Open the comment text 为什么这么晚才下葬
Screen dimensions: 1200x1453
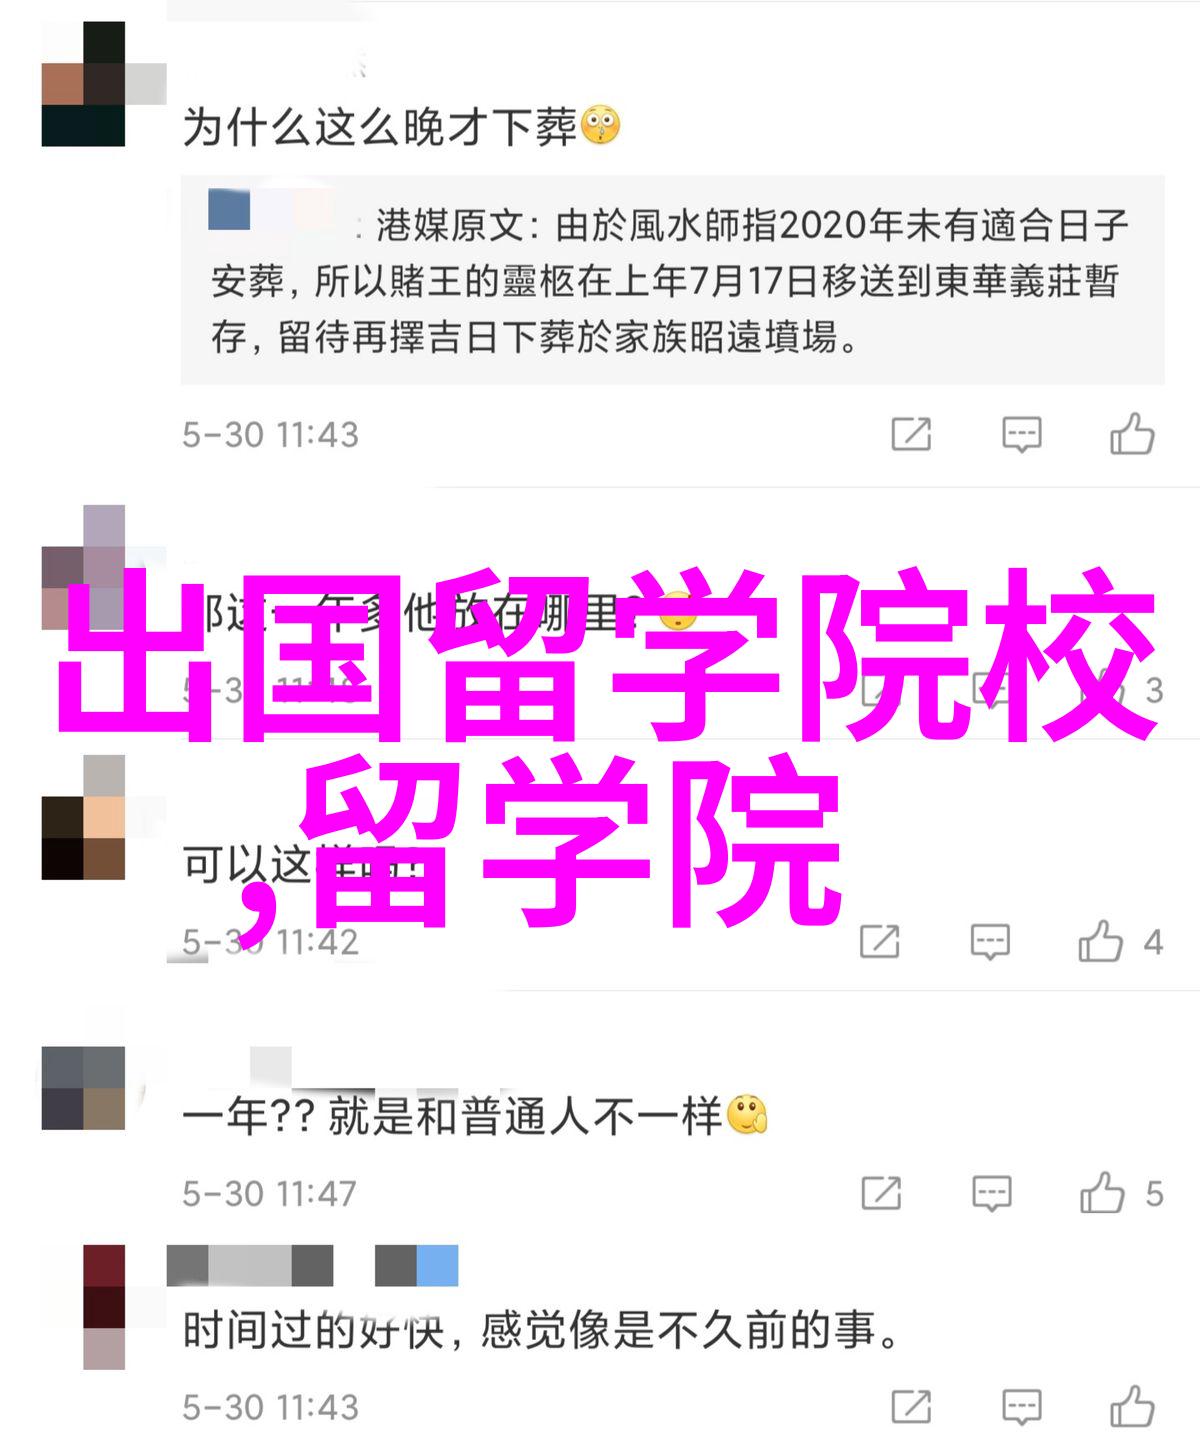tap(380, 127)
